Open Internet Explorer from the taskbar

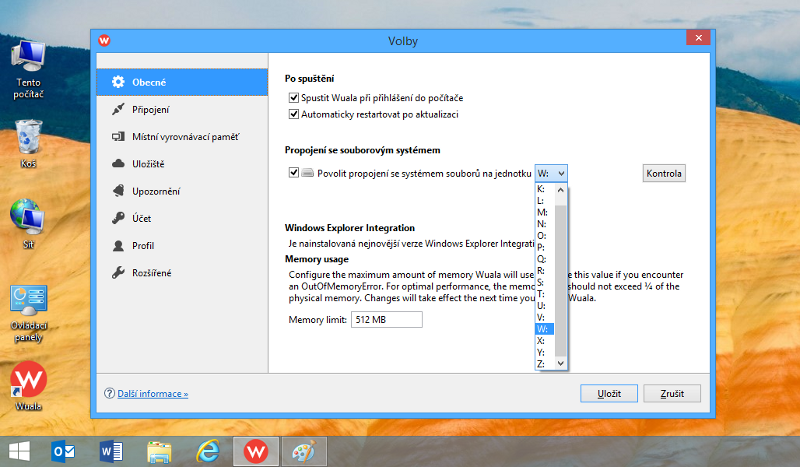pos(209,451)
